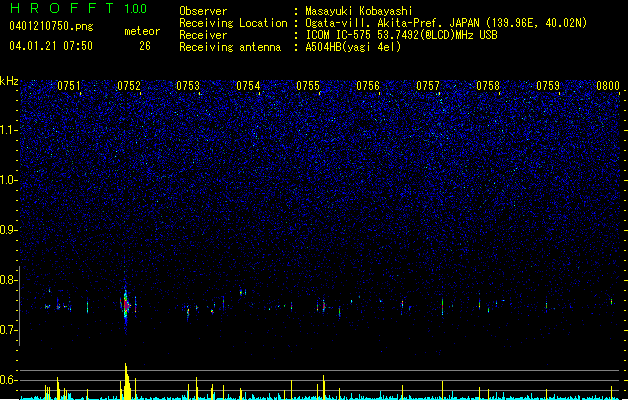Click the 0753 time marker
Viewport: 629px width, 400px height.
[x=188, y=86]
